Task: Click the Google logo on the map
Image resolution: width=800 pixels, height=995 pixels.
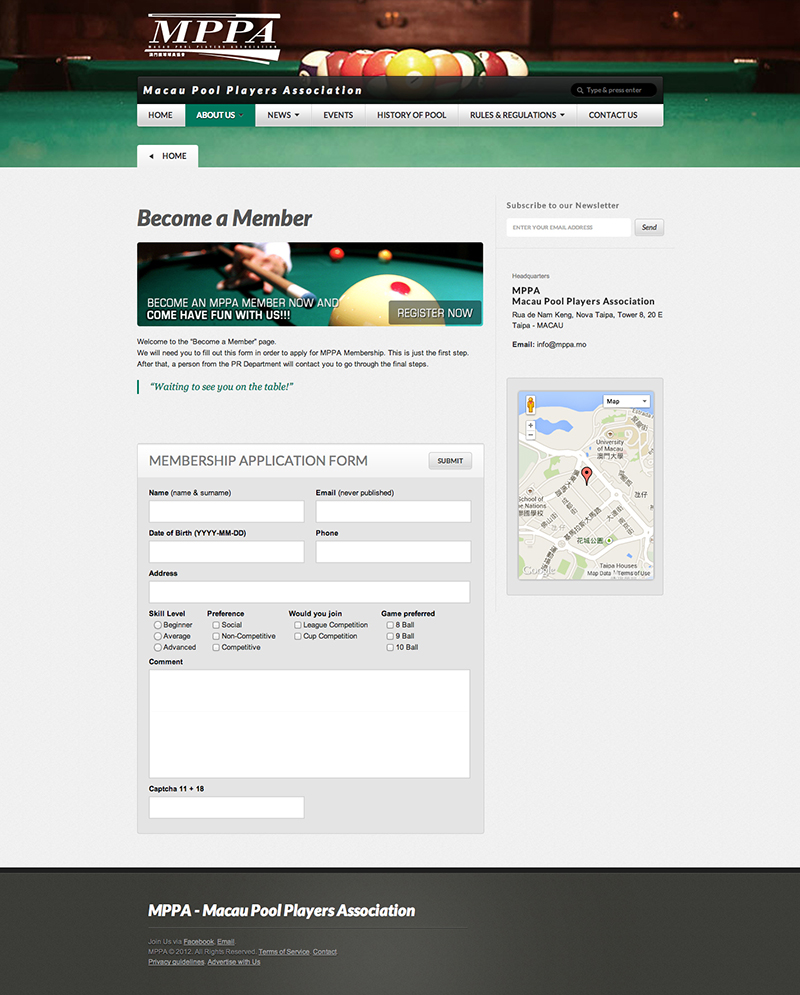Action: pos(539,570)
